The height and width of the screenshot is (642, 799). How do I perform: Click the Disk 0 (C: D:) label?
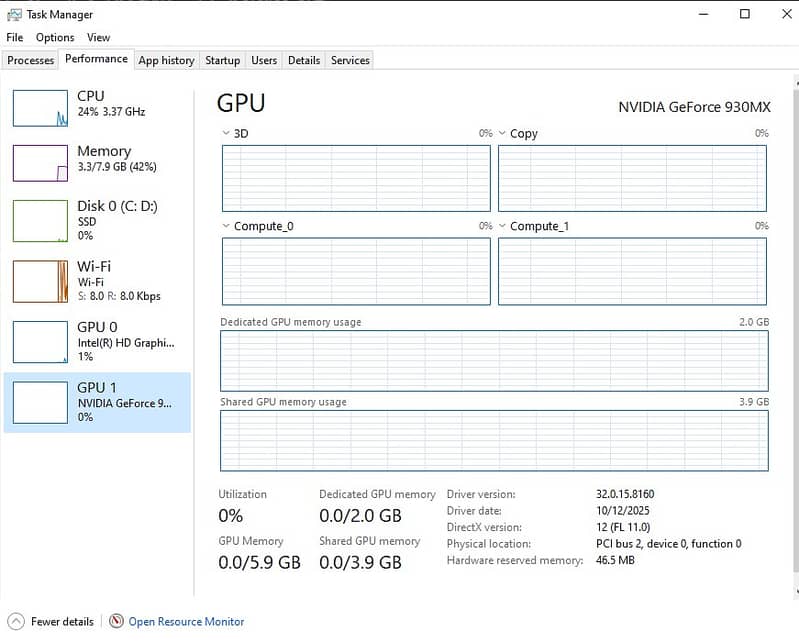pyautogui.click(x=117, y=206)
